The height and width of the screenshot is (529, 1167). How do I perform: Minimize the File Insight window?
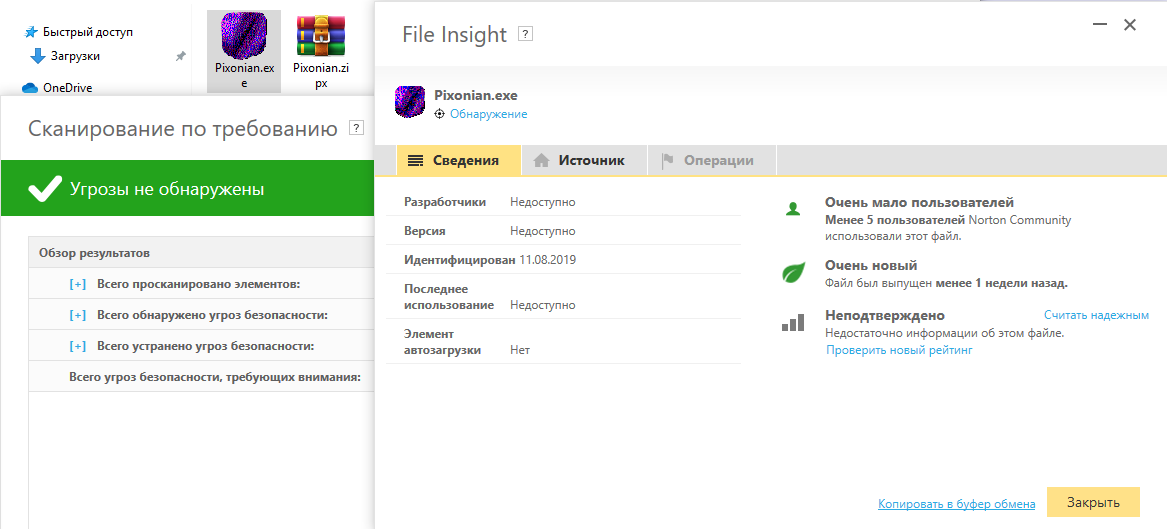tap(1100, 25)
